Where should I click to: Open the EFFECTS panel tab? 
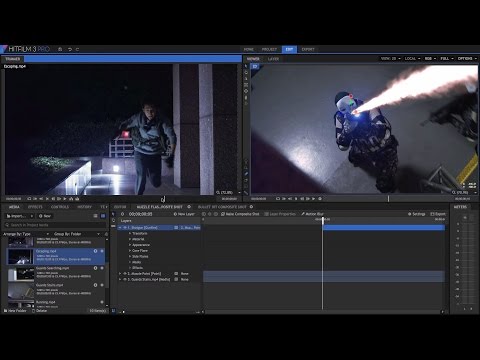(35, 207)
